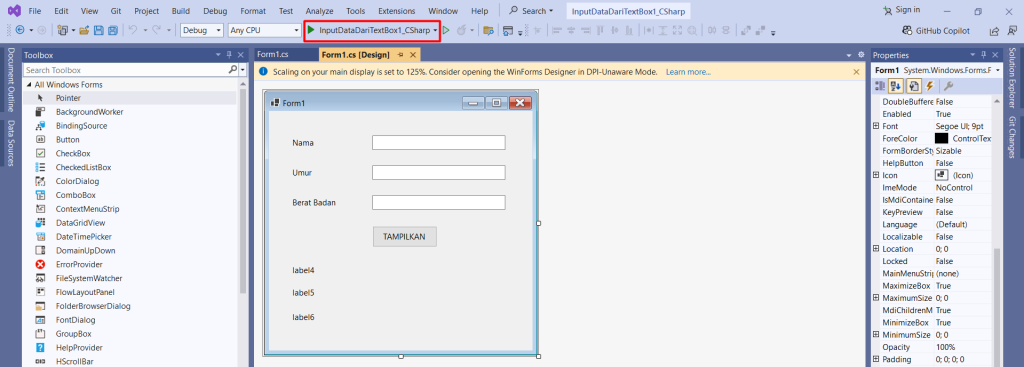1024x367 pixels.
Task: Dismiss the scaling notification bar
Action: 856,72
